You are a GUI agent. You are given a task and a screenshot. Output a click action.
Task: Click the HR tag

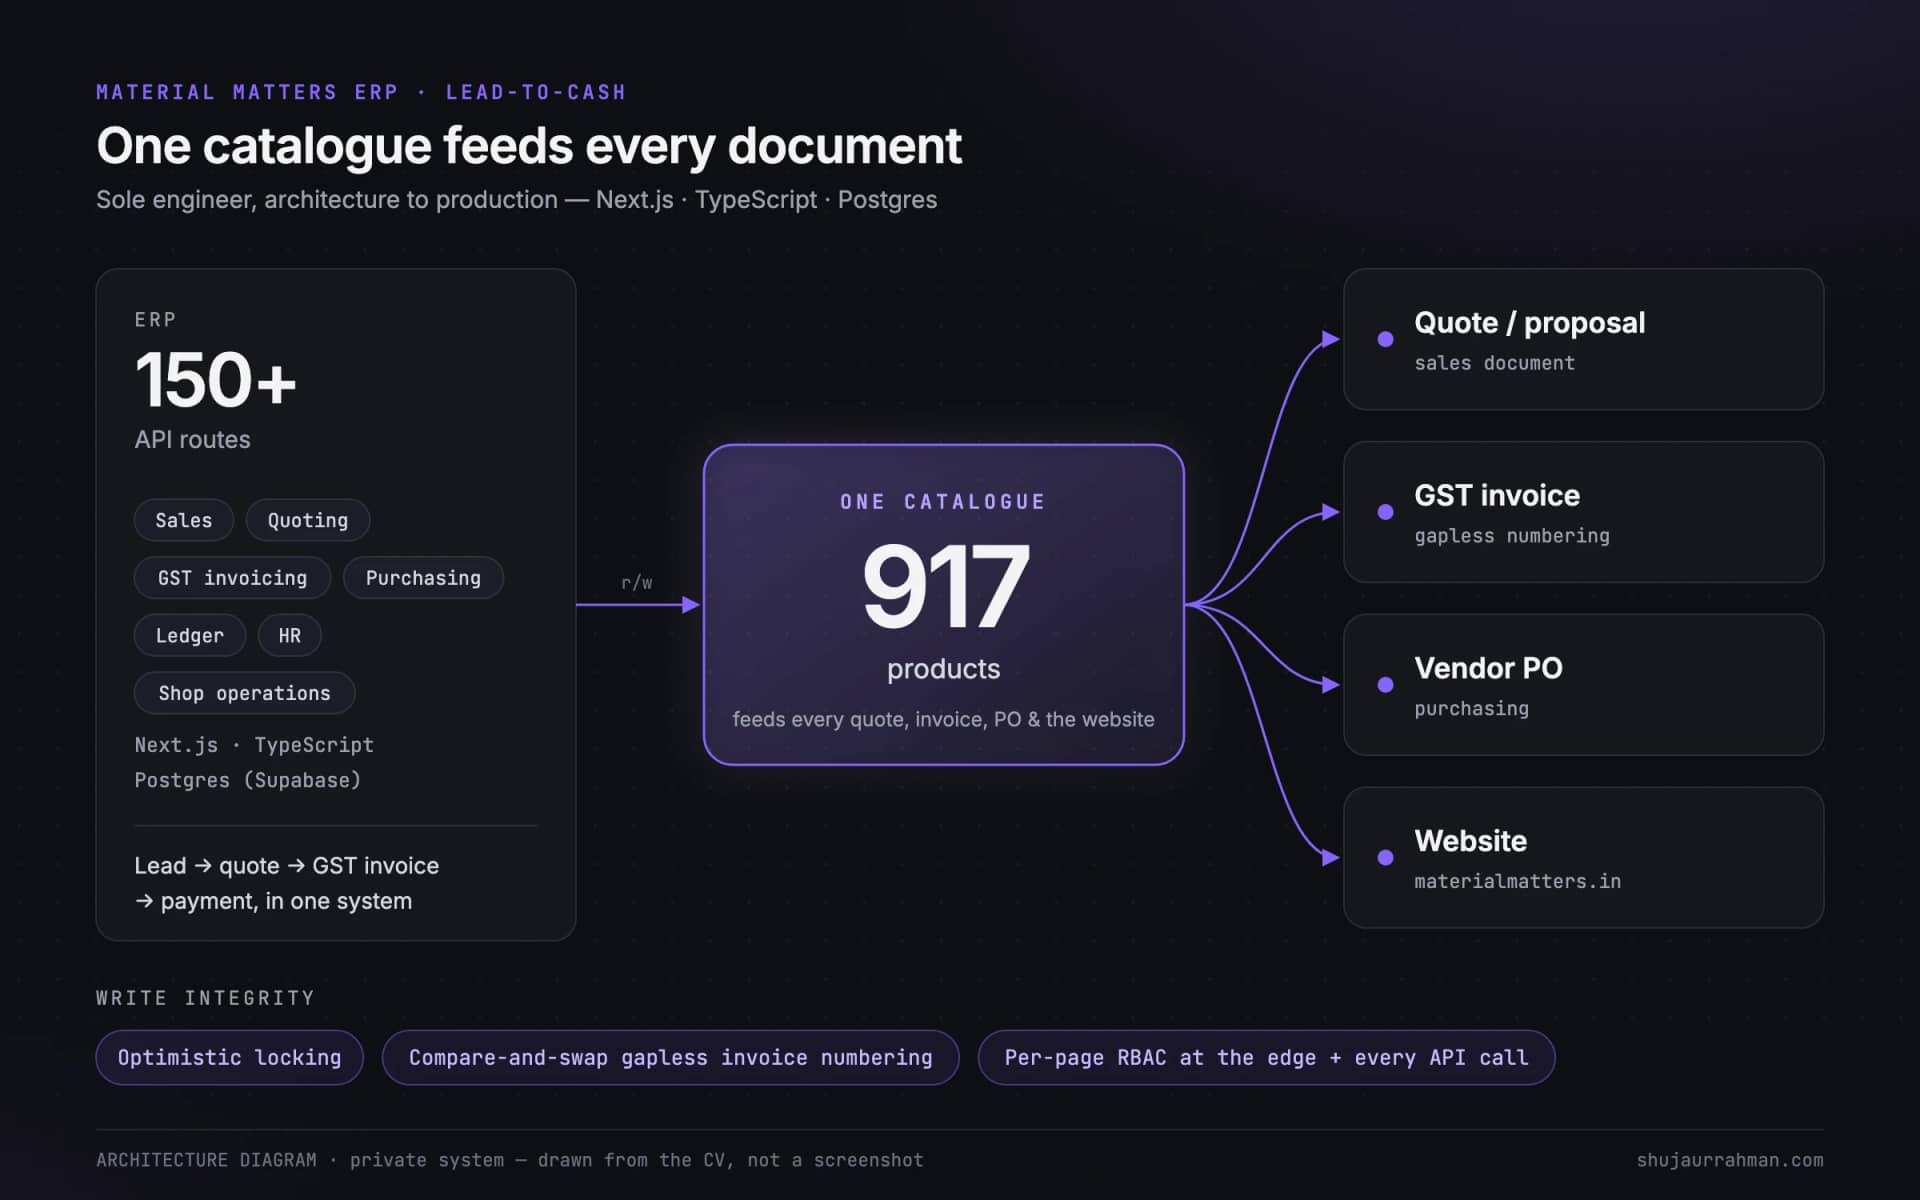[x=290, y=635]
